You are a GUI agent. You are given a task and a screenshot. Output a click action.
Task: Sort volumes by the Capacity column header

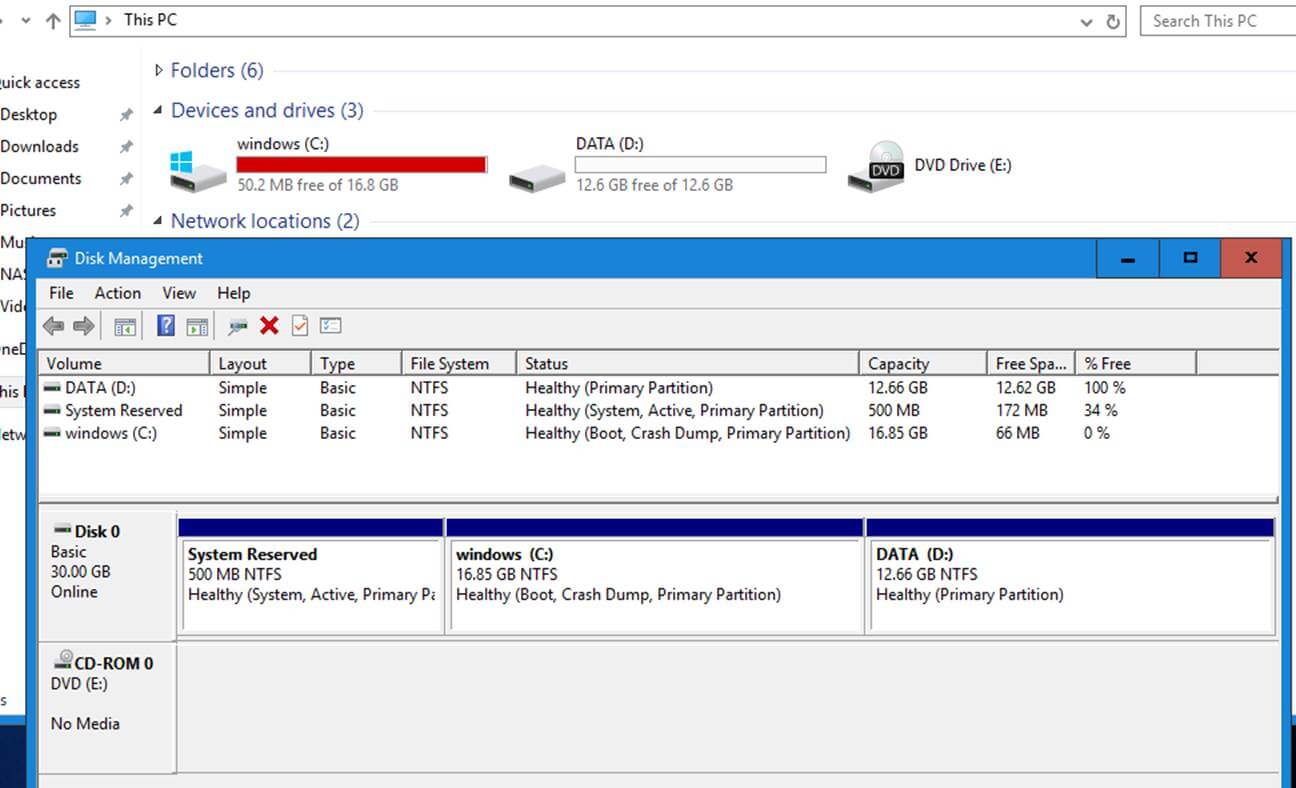[x=898, y=364]
